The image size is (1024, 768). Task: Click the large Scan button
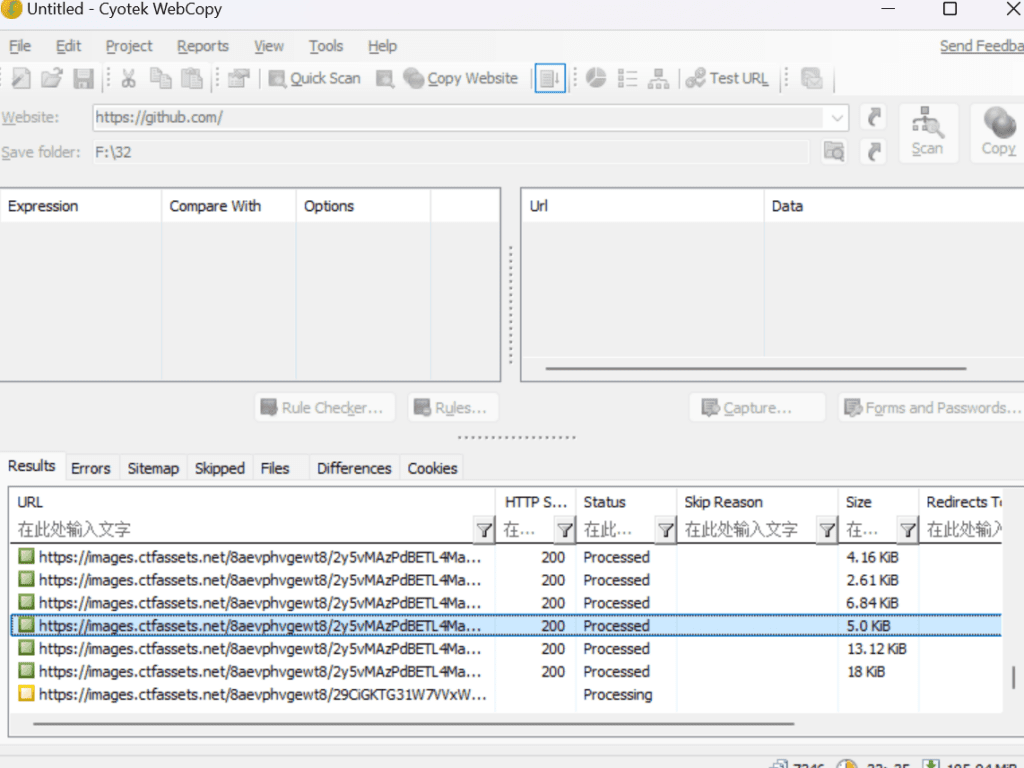point(927,133)
